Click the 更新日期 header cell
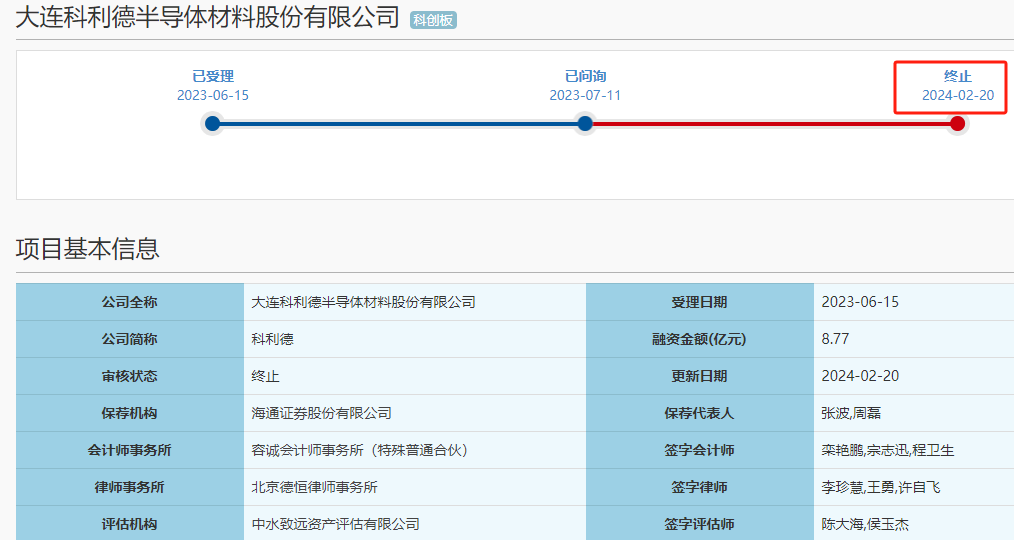The width and height of the screenshot is (1014, 540). point(699,376)
